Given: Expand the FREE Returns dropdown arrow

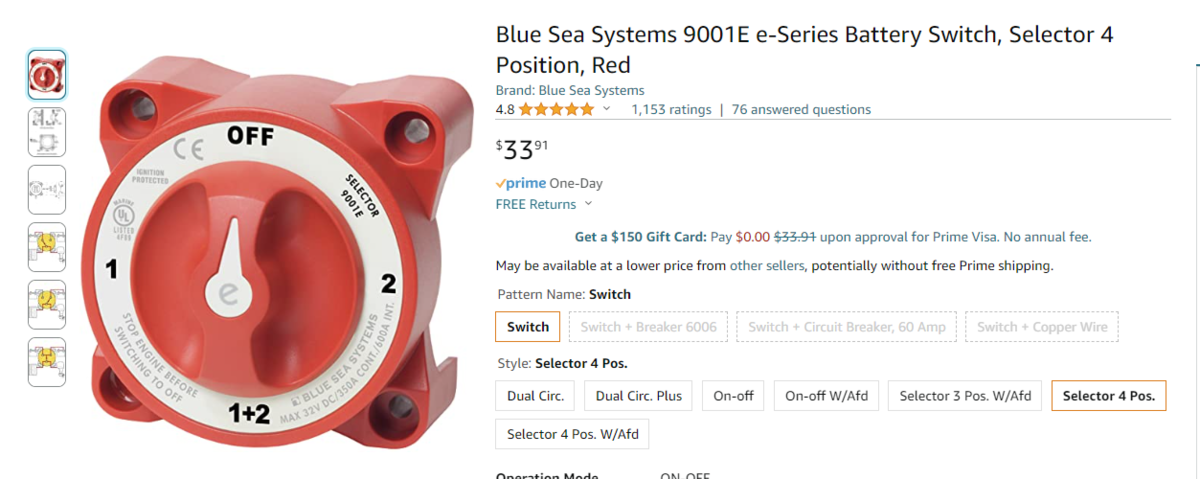Looking at the screenshot, I should (588, 204).
